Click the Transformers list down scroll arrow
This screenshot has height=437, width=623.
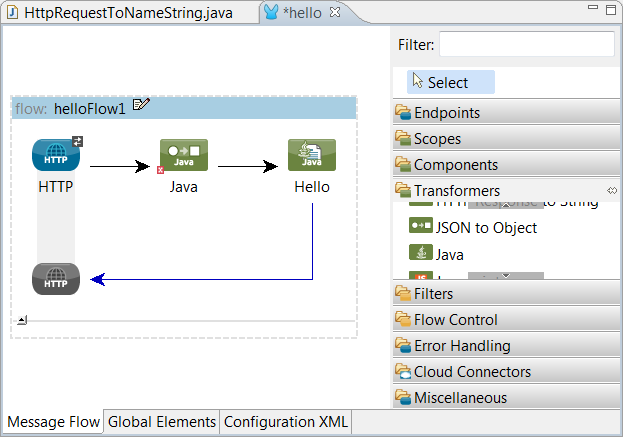pyautogui.click(x=505, y=276)
